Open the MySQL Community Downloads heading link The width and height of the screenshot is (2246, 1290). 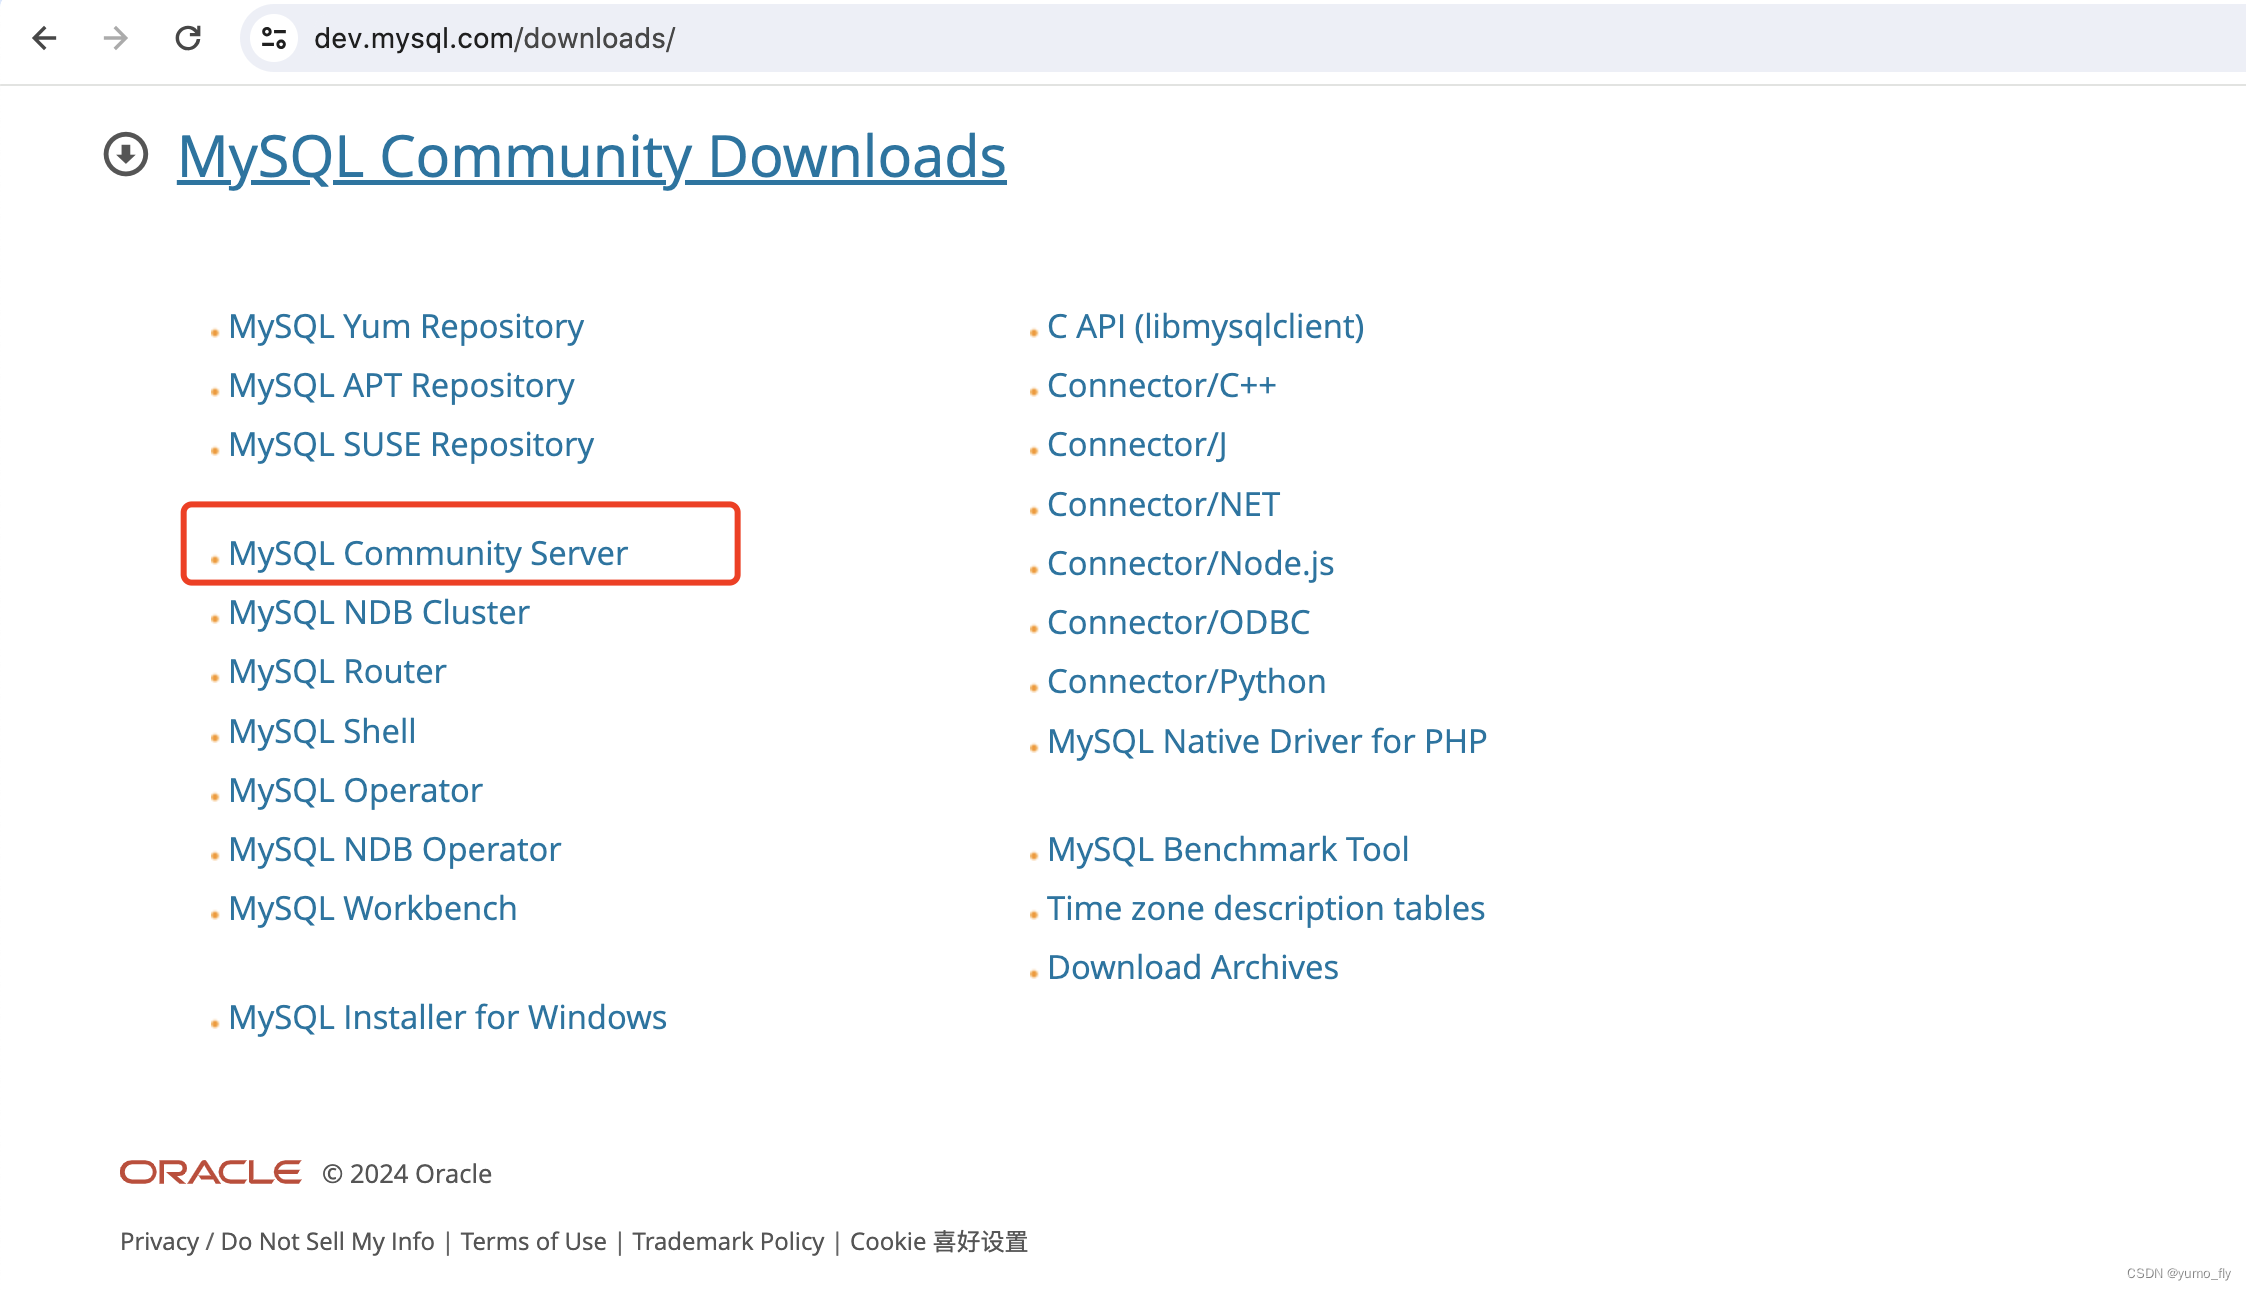[x=592, y=156]
